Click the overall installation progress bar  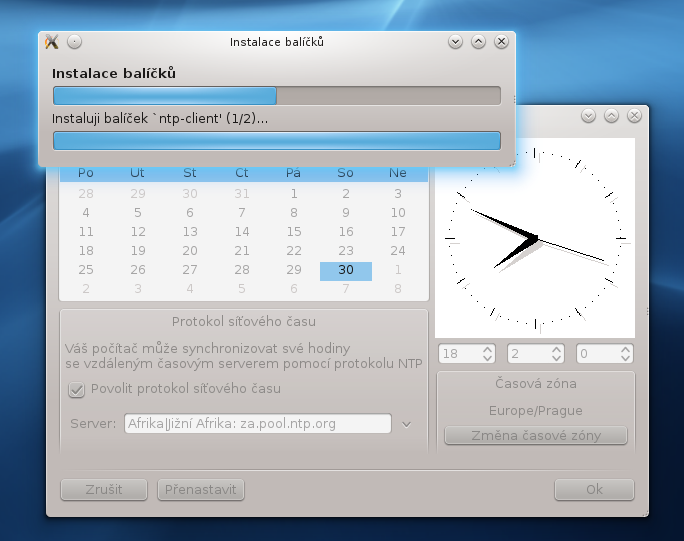click(x=277, y=96)
